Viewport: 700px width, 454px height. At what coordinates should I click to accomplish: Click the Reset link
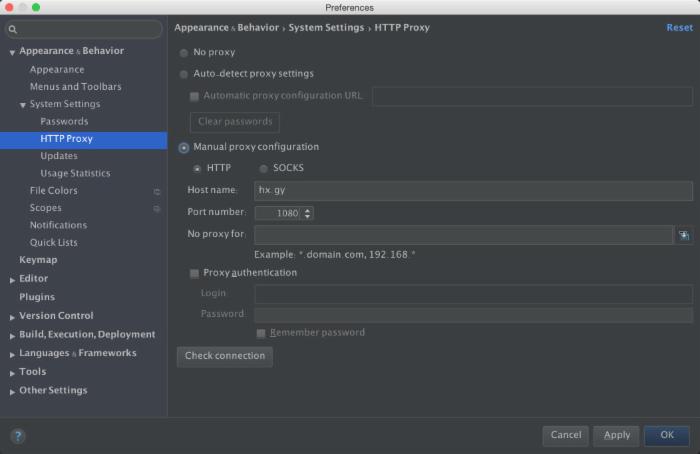(x=679, y=28)
